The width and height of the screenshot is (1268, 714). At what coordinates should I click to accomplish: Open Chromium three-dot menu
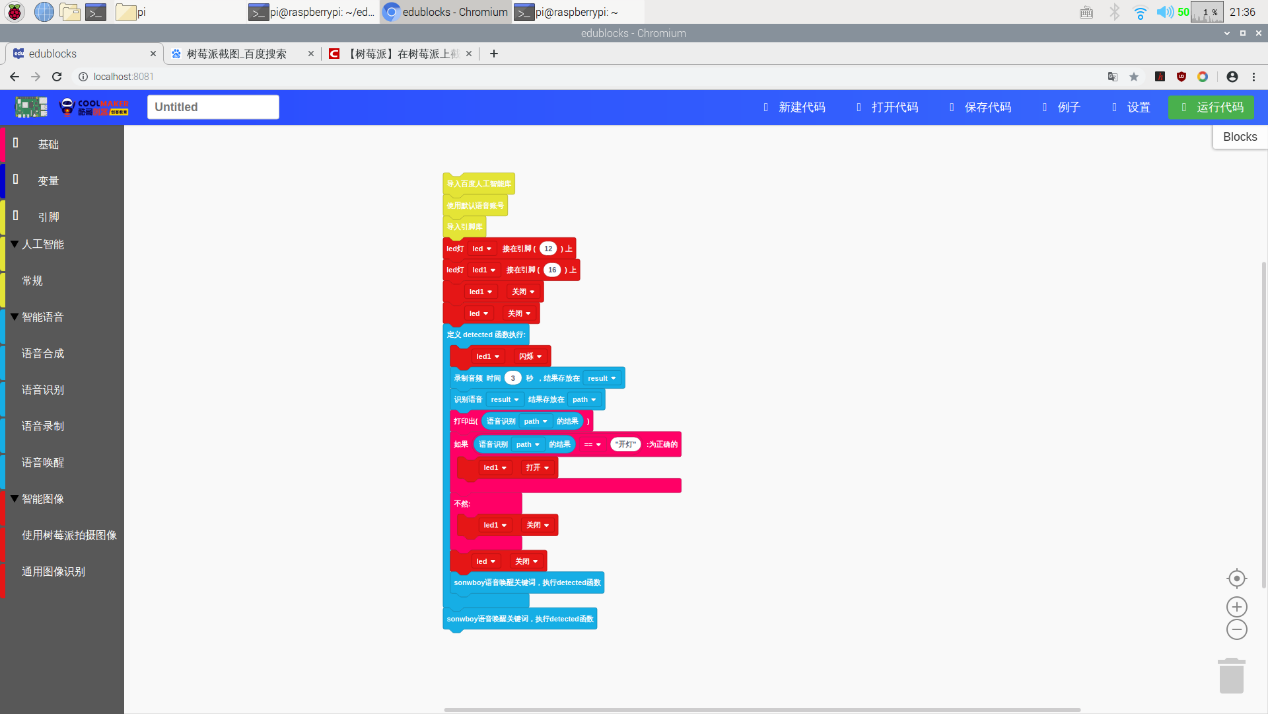tap(1254, 76)
